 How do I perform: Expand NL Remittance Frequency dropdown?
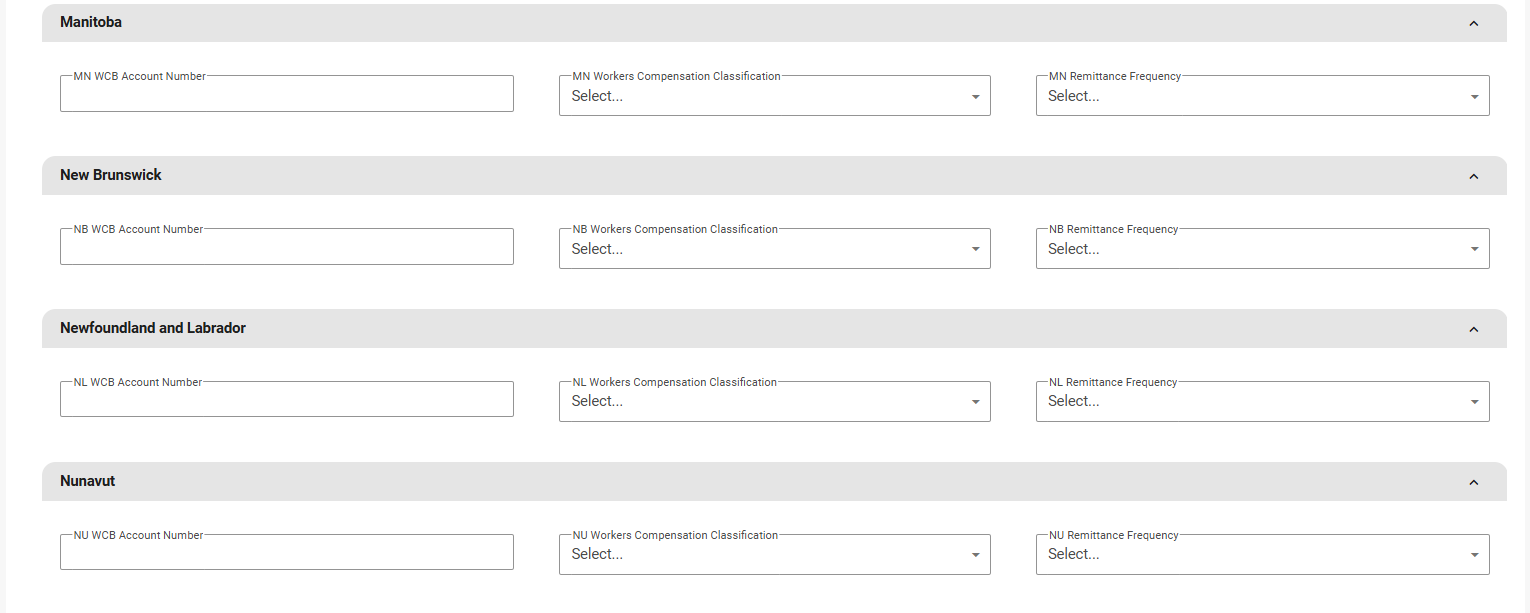(x=1262, y=402)
